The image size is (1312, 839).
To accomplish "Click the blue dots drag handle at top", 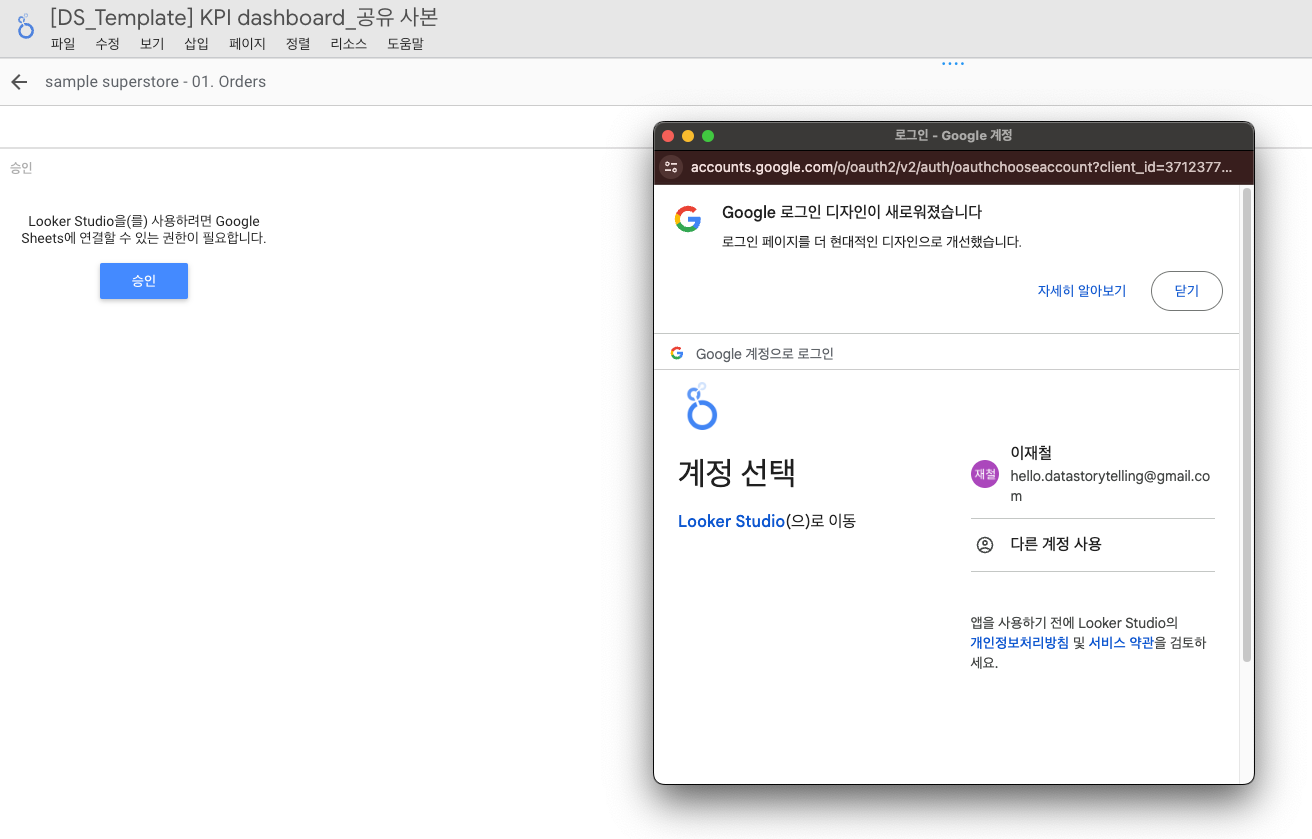I will (x=953, y=64).
